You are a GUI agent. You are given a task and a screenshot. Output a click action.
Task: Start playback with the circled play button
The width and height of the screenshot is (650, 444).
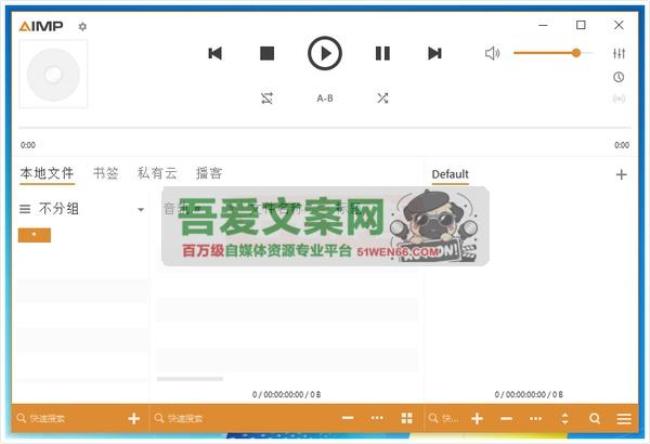[x=325, y=53]
